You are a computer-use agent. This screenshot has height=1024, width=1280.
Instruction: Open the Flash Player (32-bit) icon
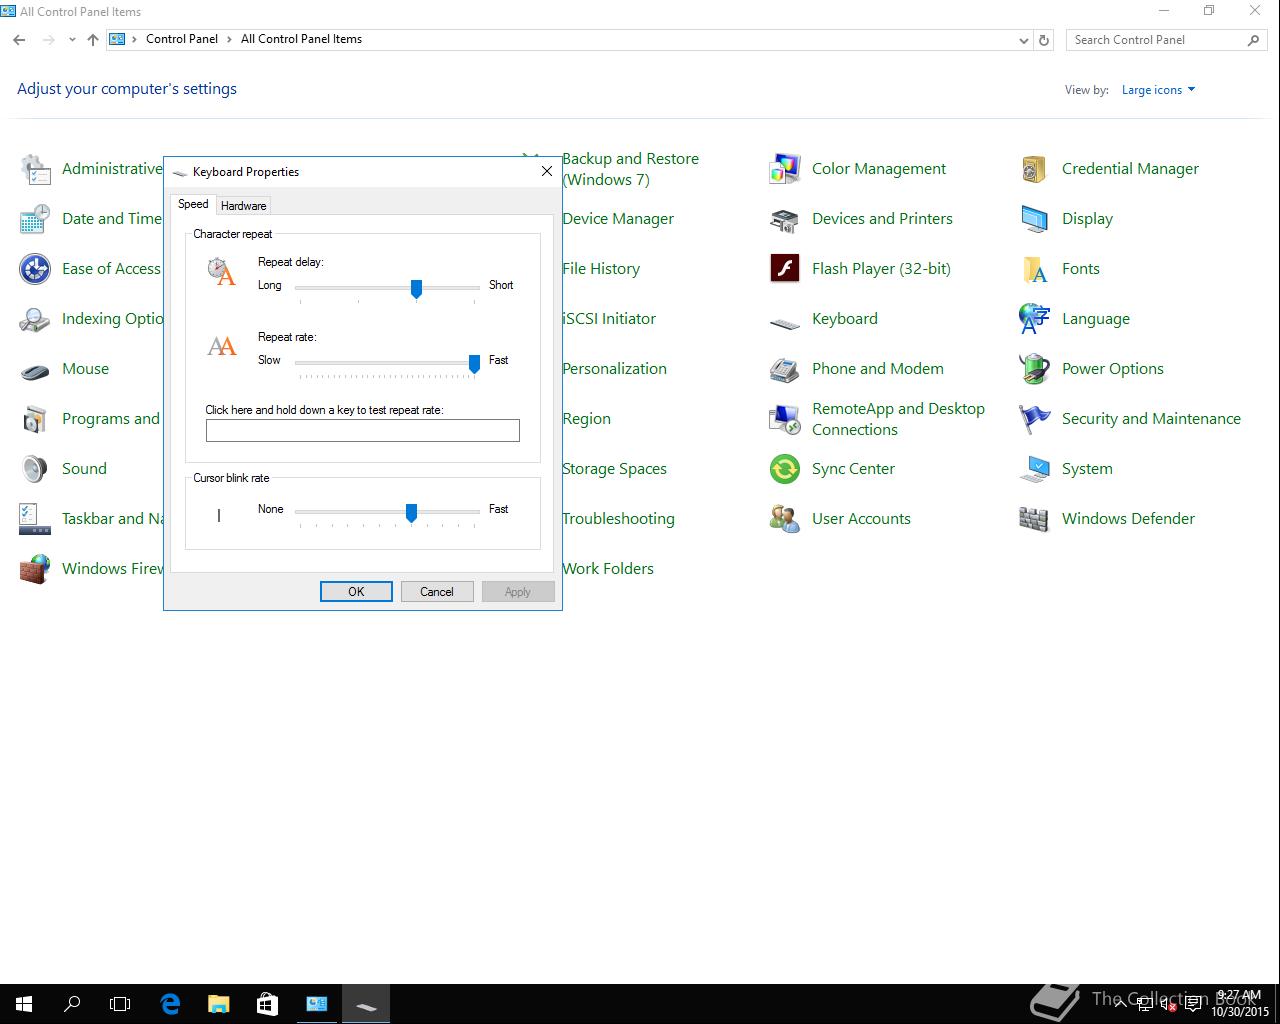point(785,269)
